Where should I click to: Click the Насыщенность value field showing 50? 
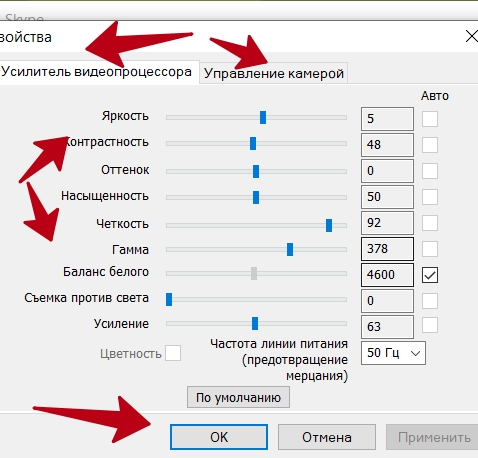[387, 197]
